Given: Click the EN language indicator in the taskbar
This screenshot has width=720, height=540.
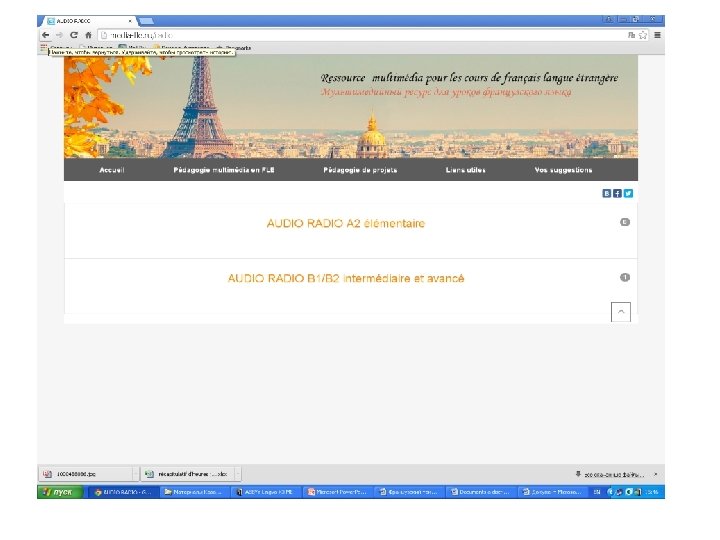Looking at the screenshot, I should point(597,492).
